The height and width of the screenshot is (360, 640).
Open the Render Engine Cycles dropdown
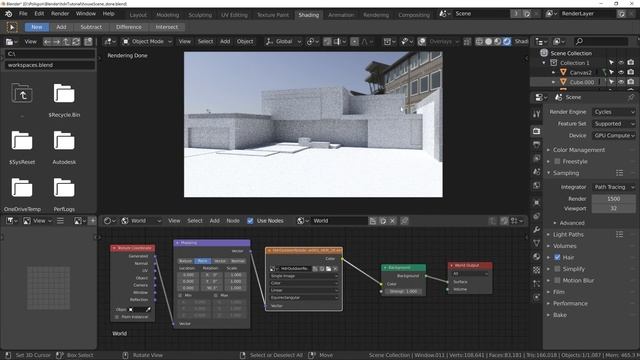tap(614, 112)
